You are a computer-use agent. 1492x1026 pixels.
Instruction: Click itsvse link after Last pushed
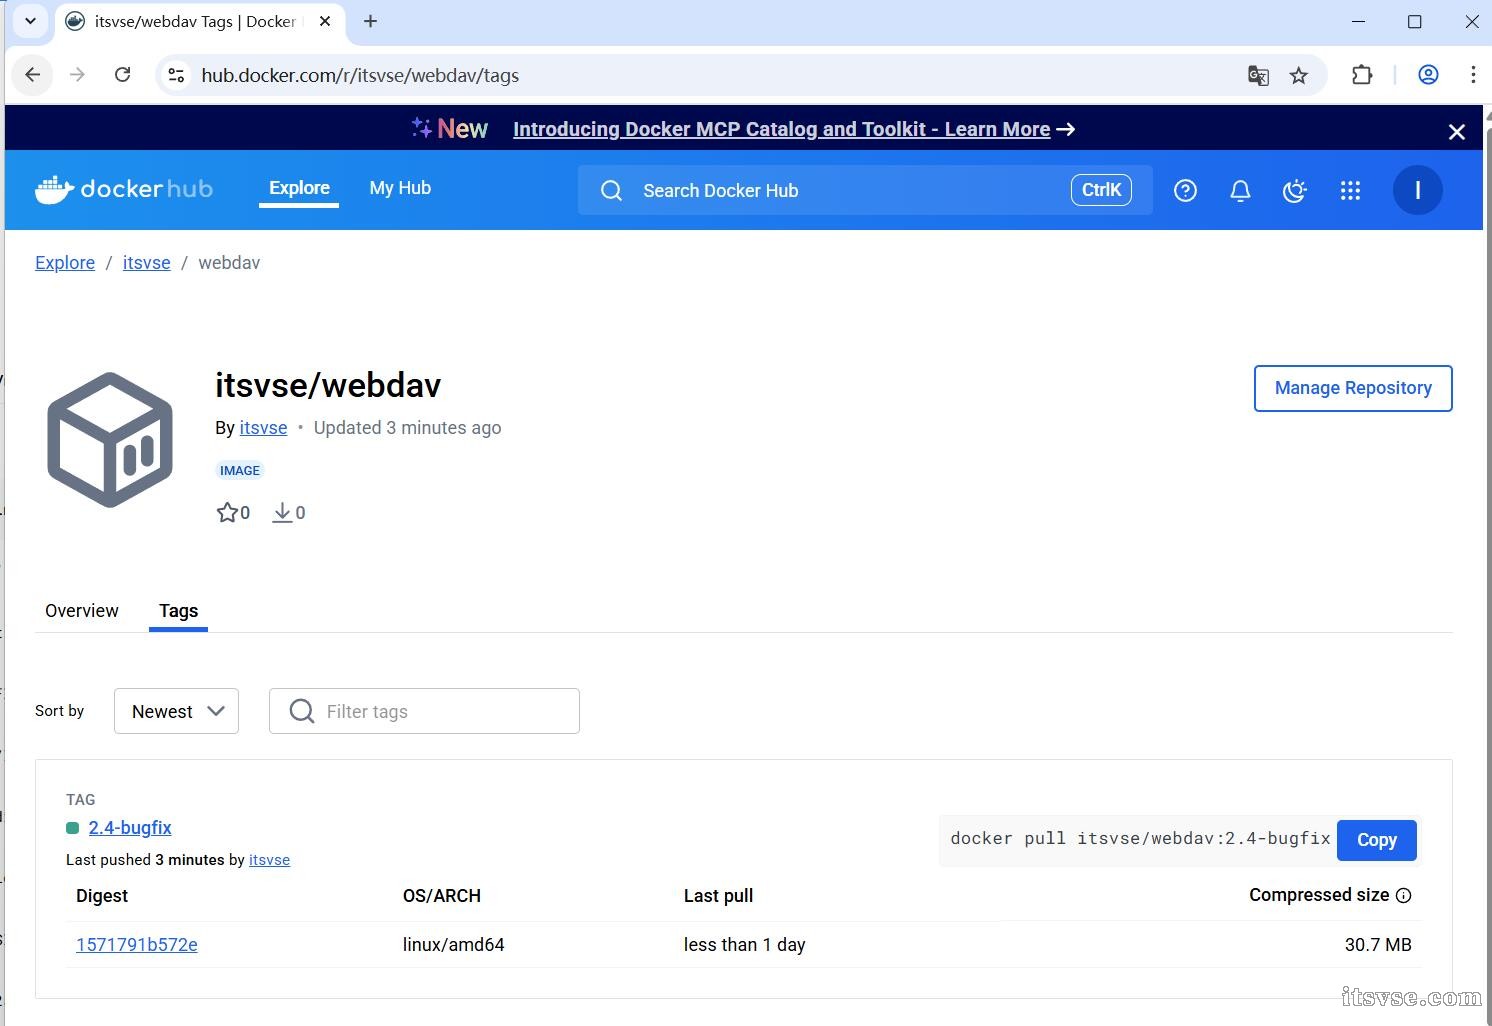(269, 860)
